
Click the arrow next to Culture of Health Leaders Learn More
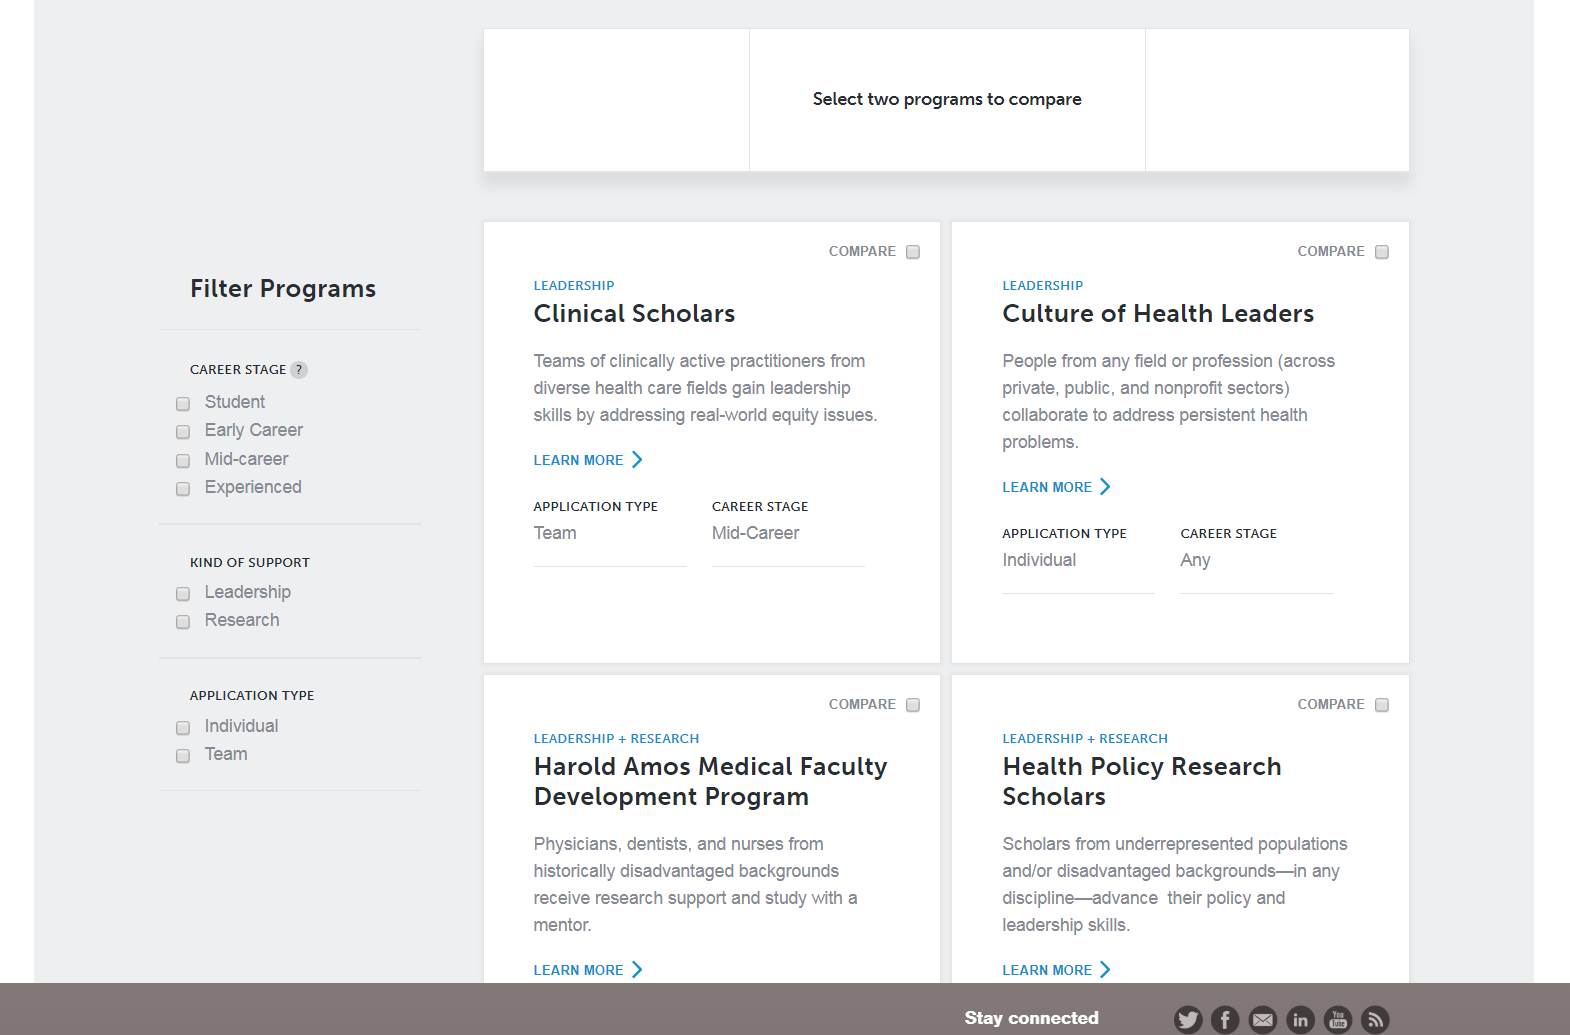click(1105, 487)
